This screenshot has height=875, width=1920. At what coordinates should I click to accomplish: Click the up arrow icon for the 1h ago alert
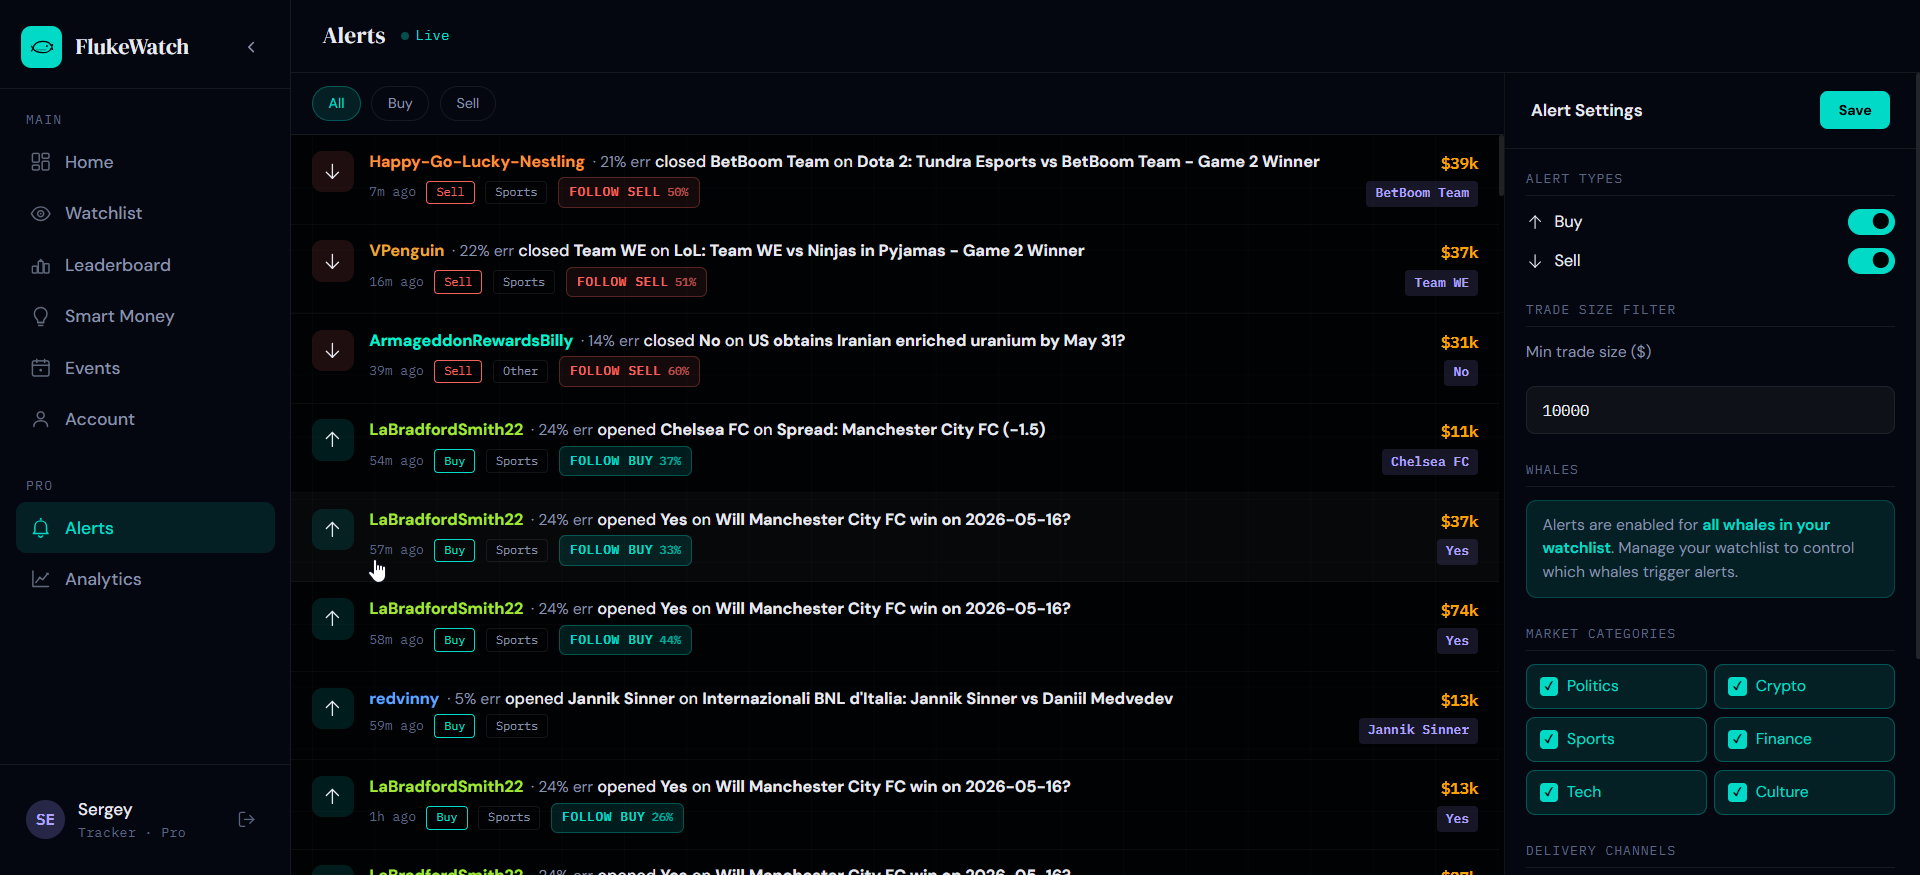[x=333, y=797]
